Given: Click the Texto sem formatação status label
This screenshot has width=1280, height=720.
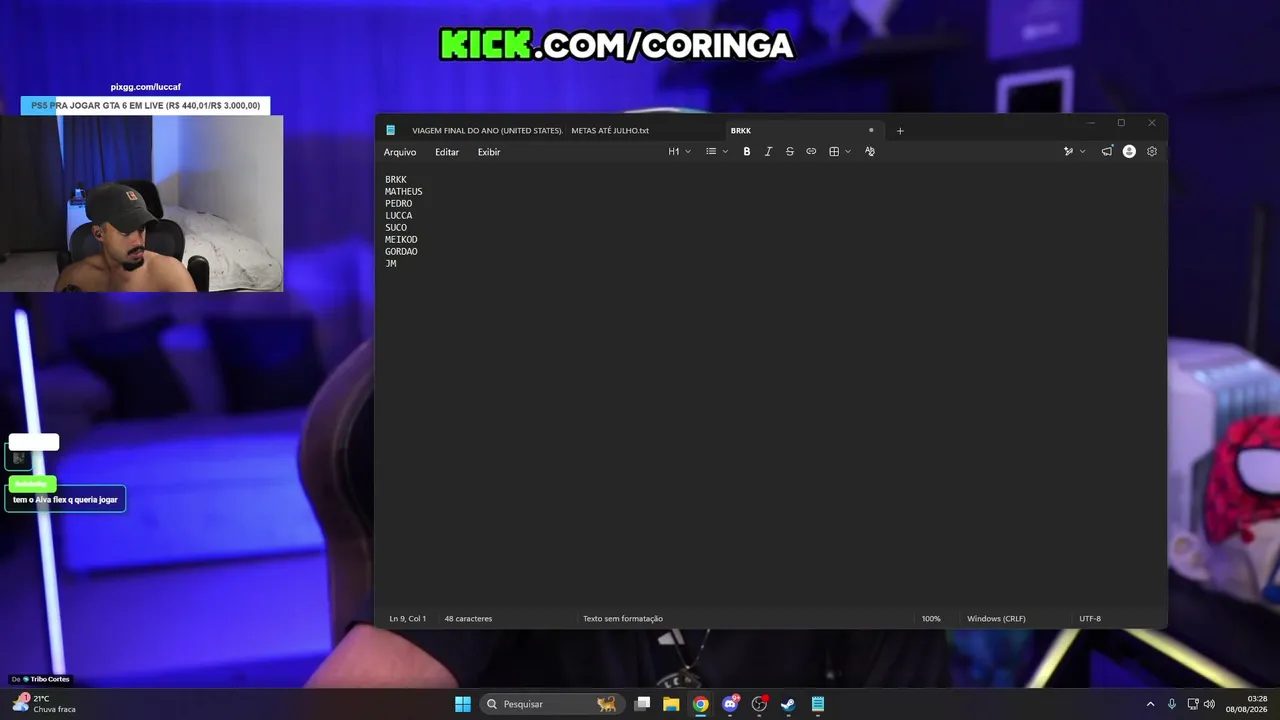Looking at the screenshot, I should tap(623, 619).
